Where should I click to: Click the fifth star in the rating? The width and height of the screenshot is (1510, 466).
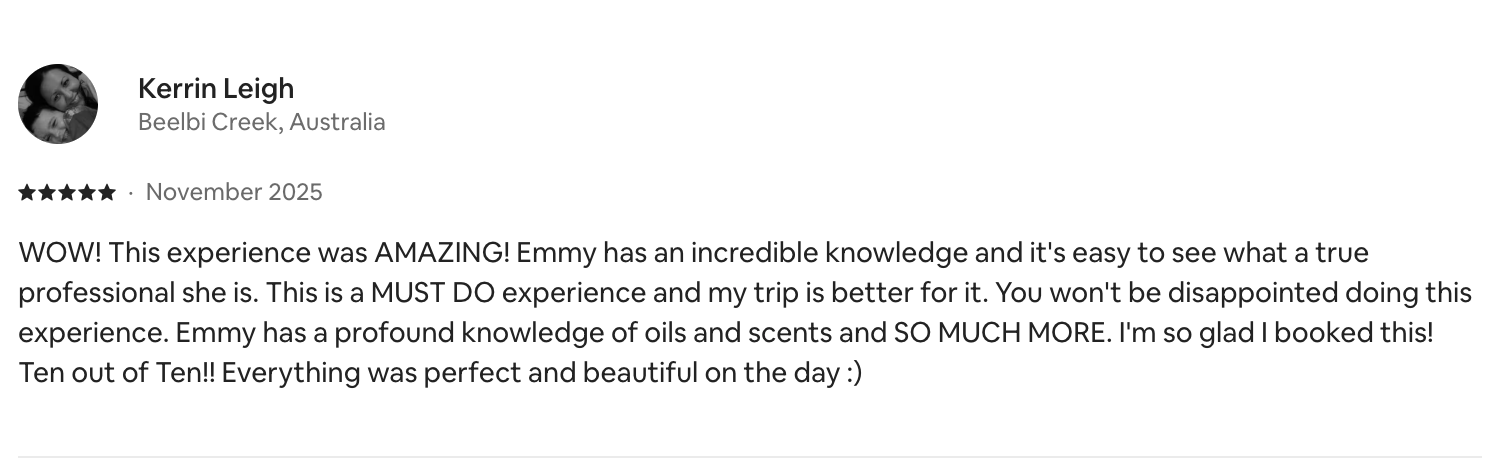(x=107, y=193)
